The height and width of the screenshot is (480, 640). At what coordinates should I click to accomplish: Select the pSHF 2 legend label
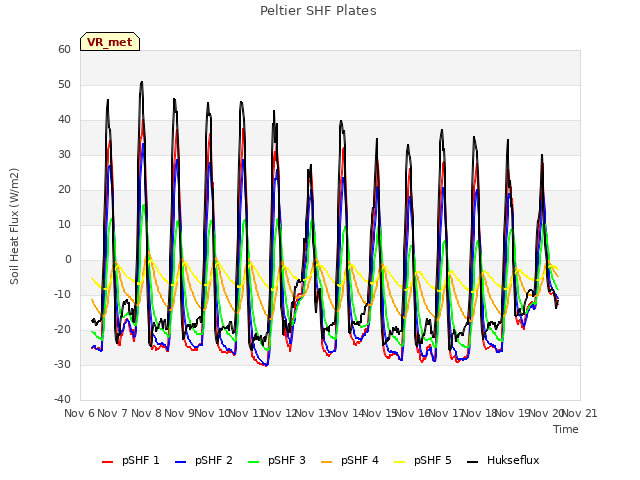213,460
